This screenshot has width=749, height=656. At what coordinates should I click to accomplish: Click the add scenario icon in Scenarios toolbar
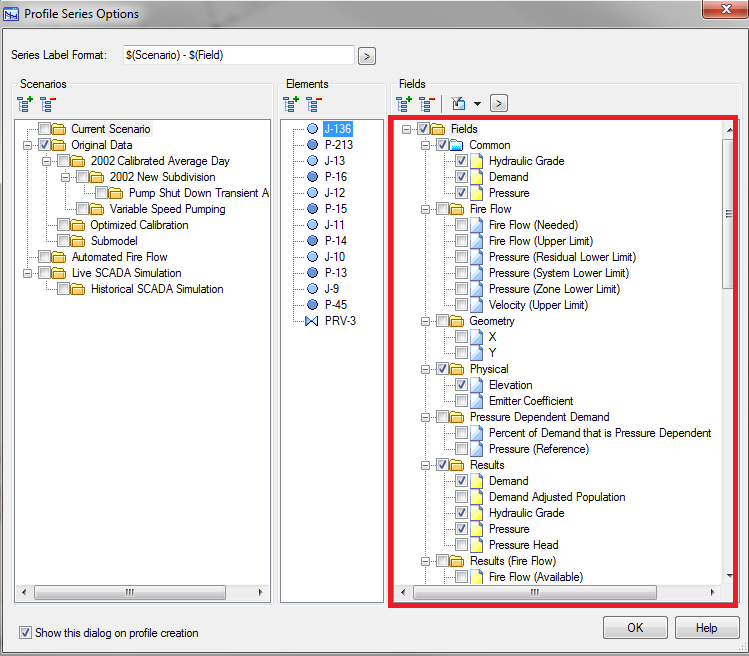[x=25, y=104]
